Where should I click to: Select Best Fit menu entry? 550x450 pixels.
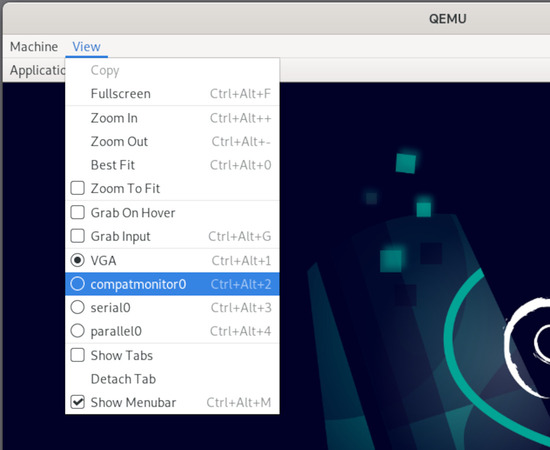[x=172, y=165]
